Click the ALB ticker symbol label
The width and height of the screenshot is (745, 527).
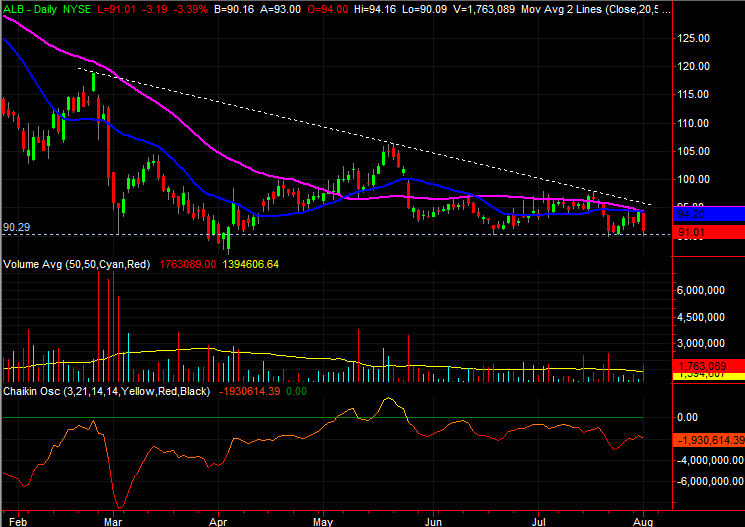coord(15,7)
